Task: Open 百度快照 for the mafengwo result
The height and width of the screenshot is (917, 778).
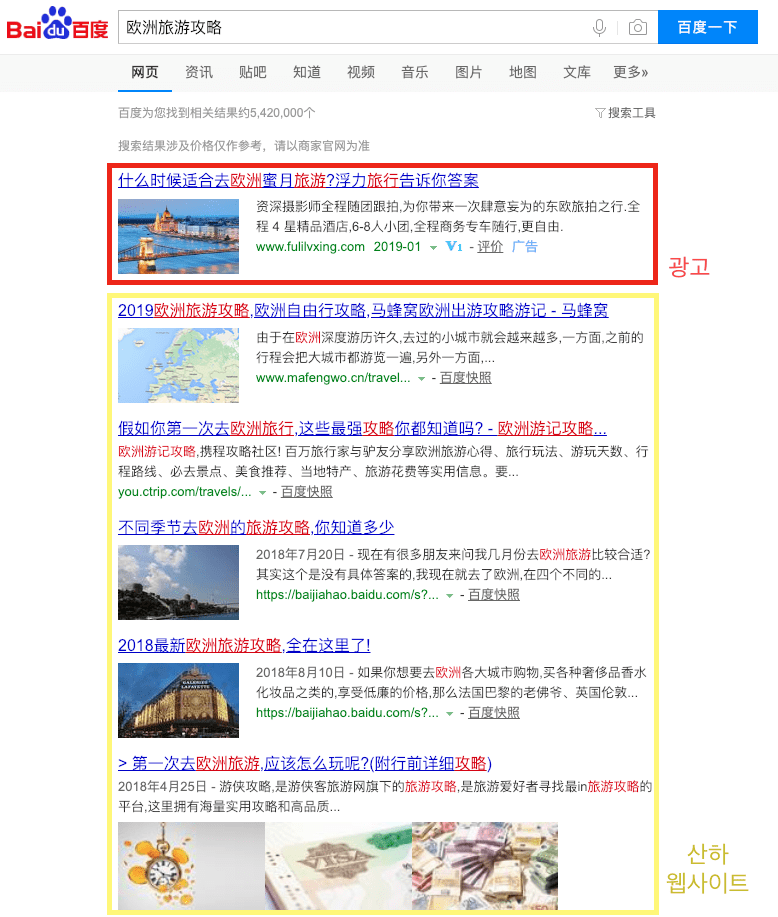Action: 466,378
